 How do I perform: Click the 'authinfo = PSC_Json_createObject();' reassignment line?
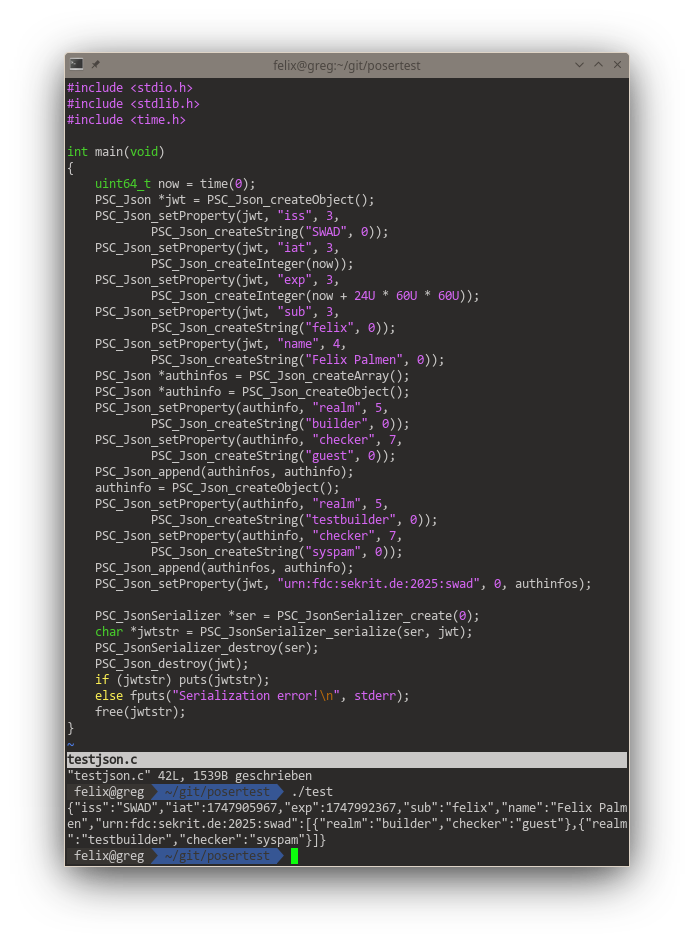[217, 488]
